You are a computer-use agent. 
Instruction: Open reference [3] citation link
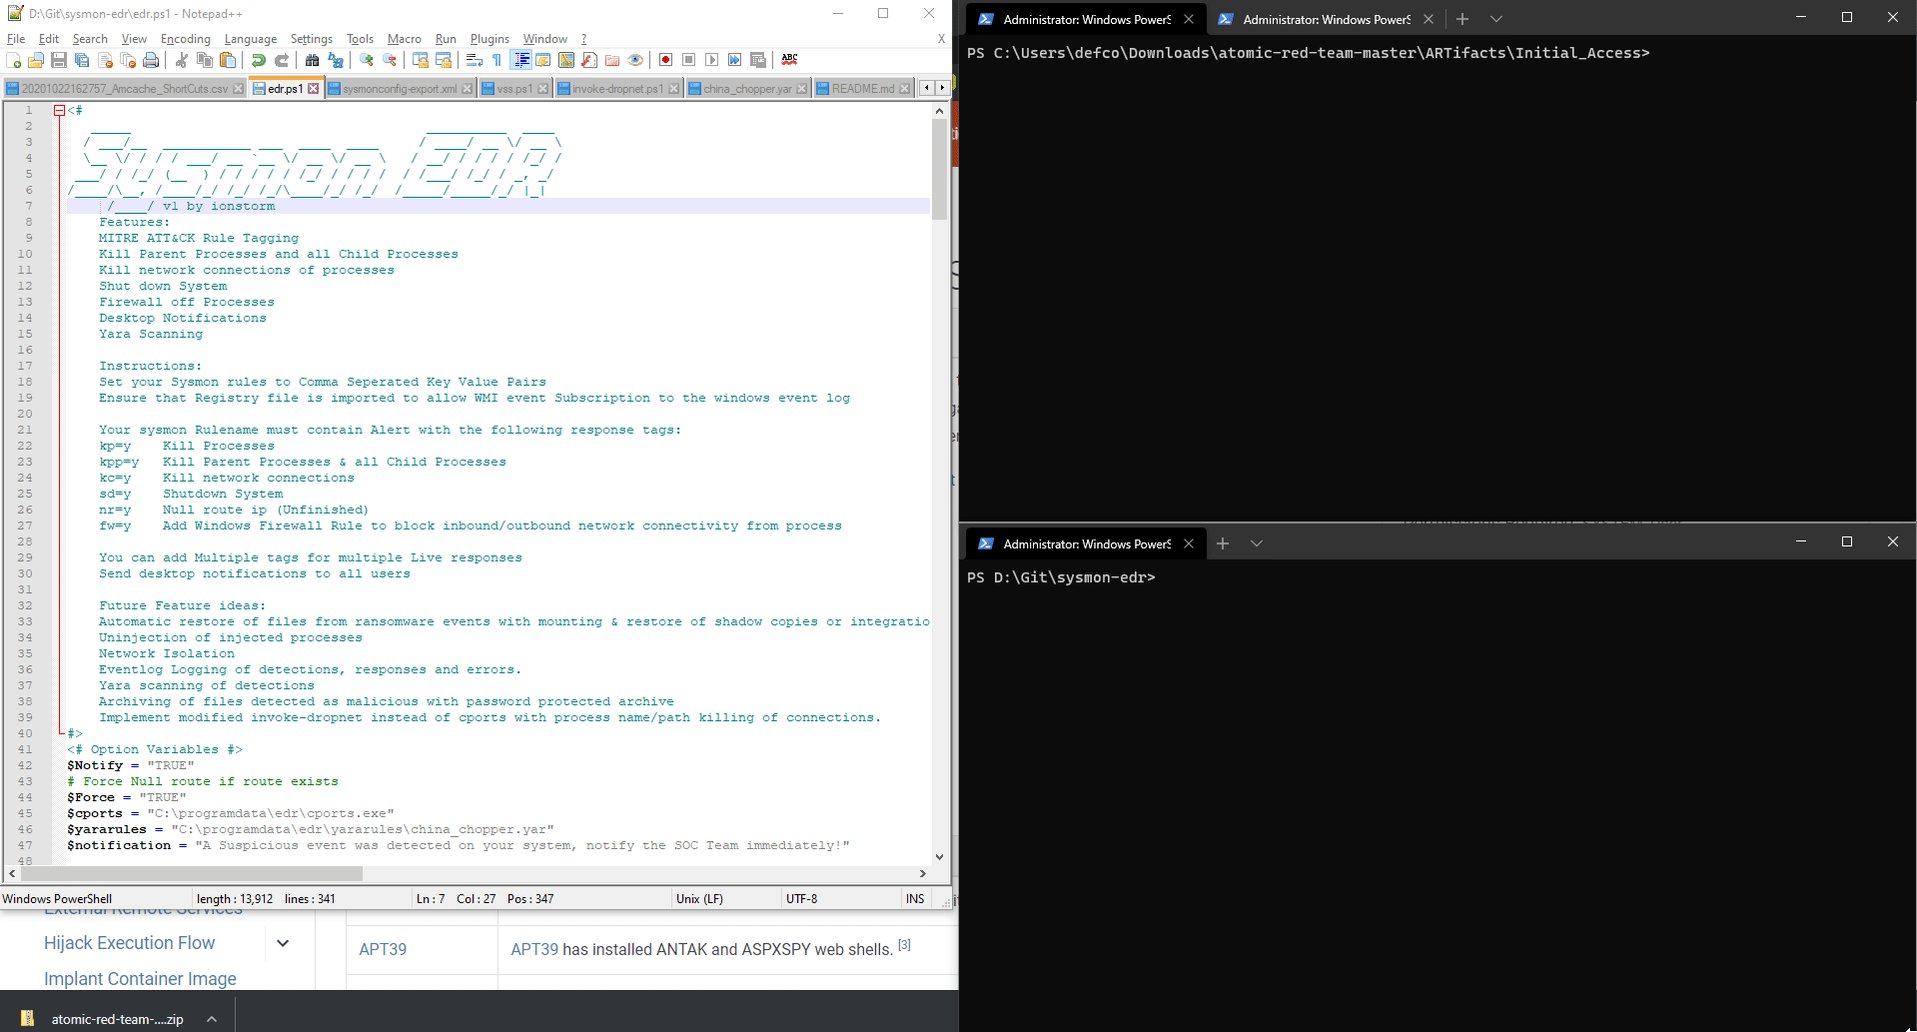(904, 944)
